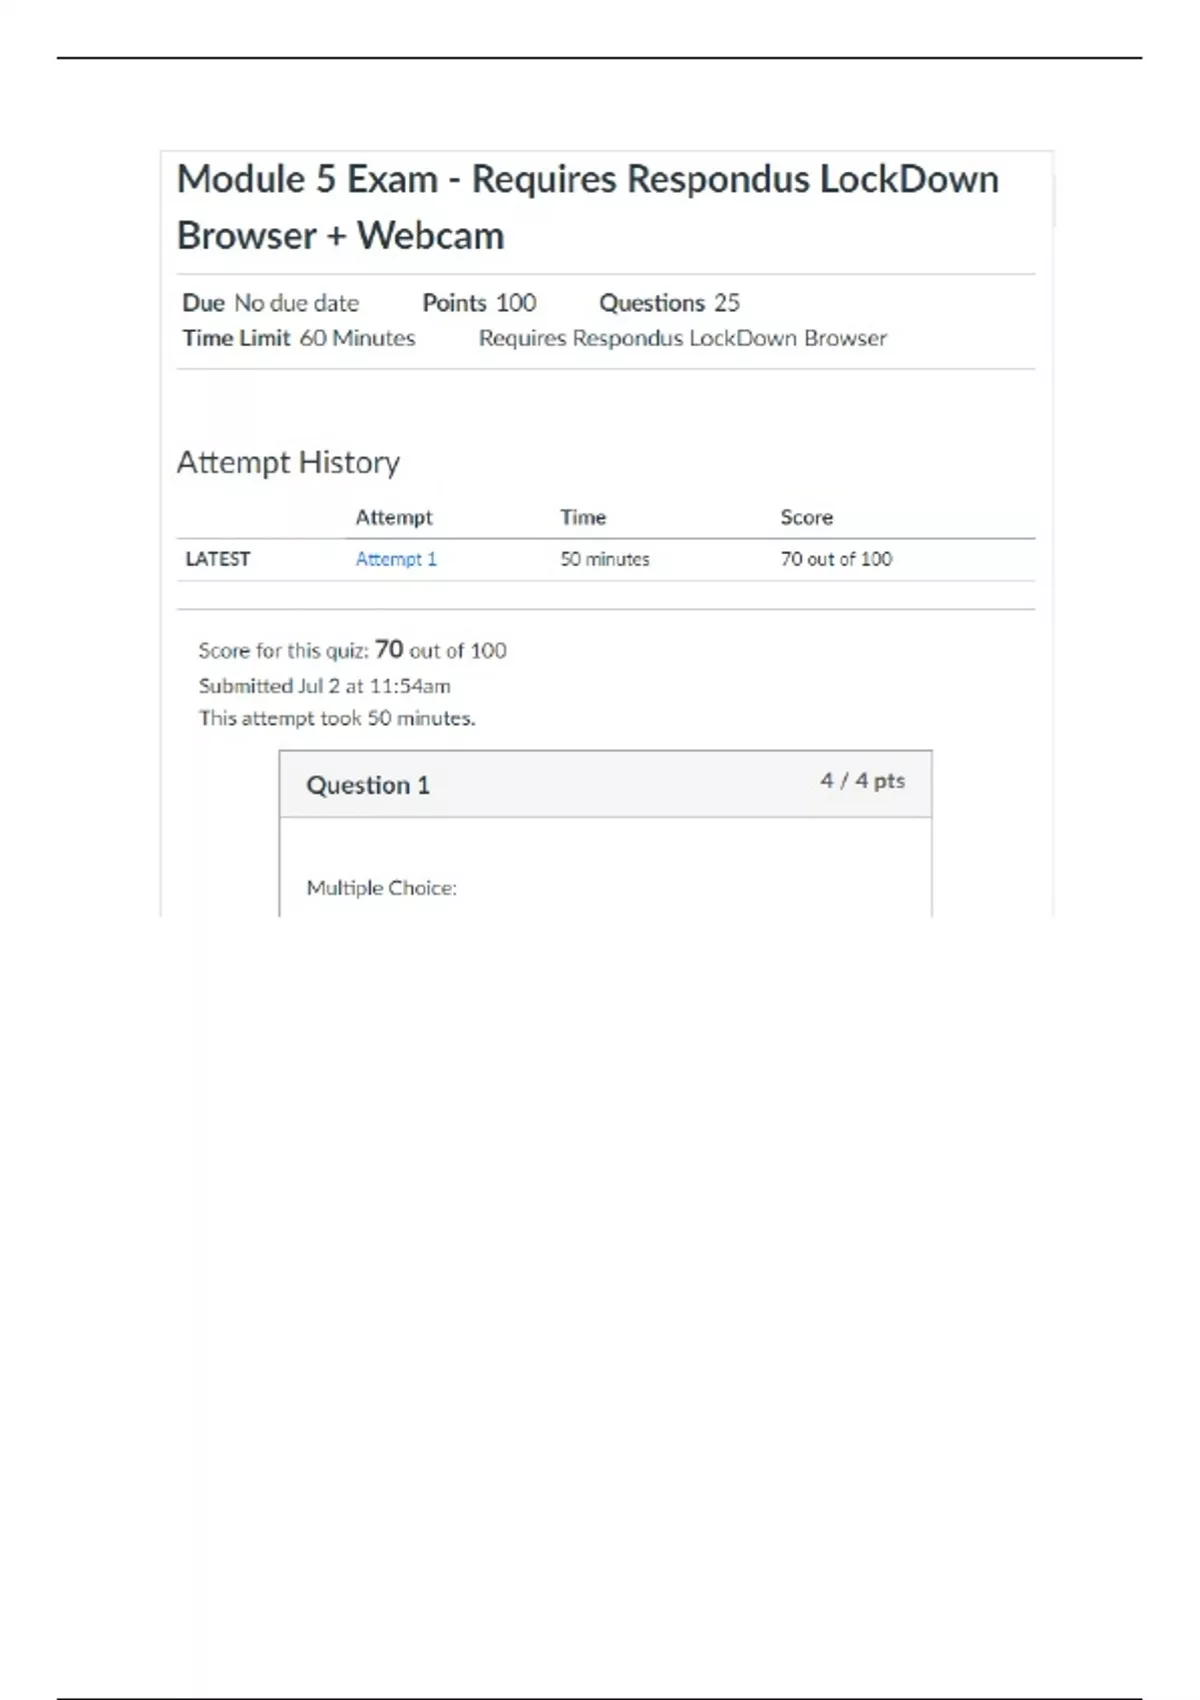Click the Score column header
1200x1700 pixels.
click(806, 517)
